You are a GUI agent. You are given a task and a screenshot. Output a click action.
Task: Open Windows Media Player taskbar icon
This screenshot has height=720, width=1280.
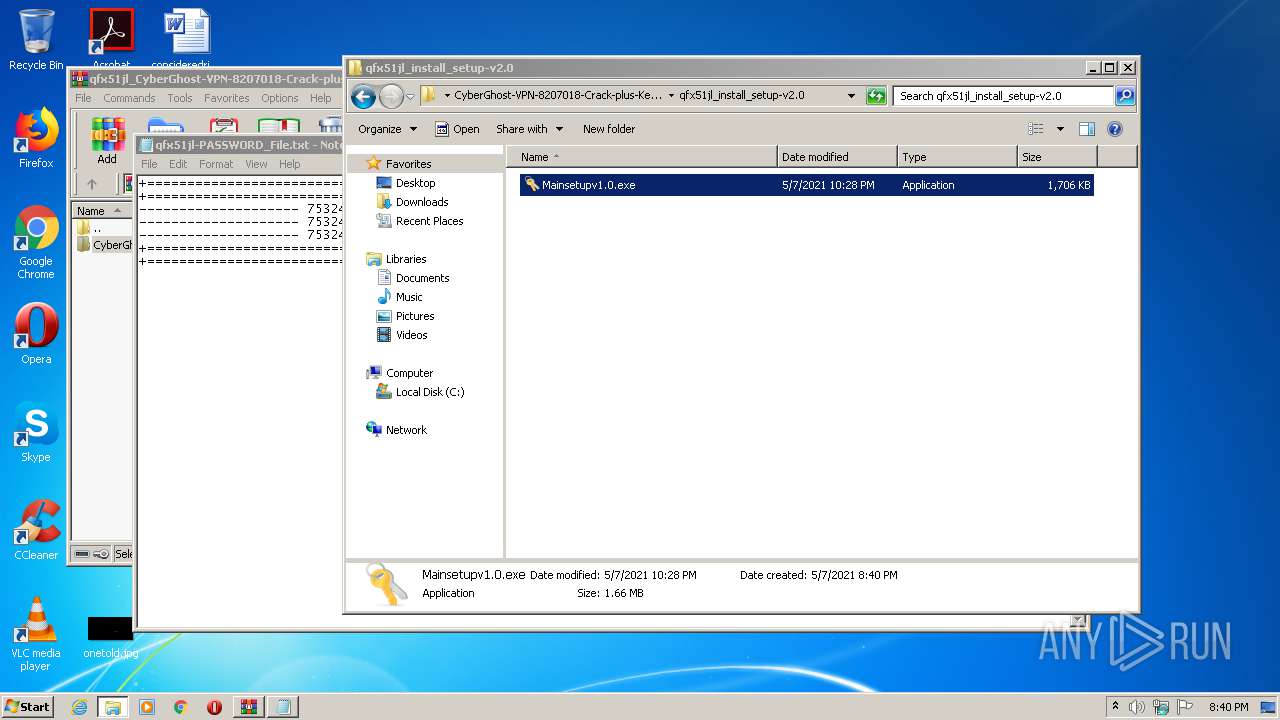coord(147,707)
